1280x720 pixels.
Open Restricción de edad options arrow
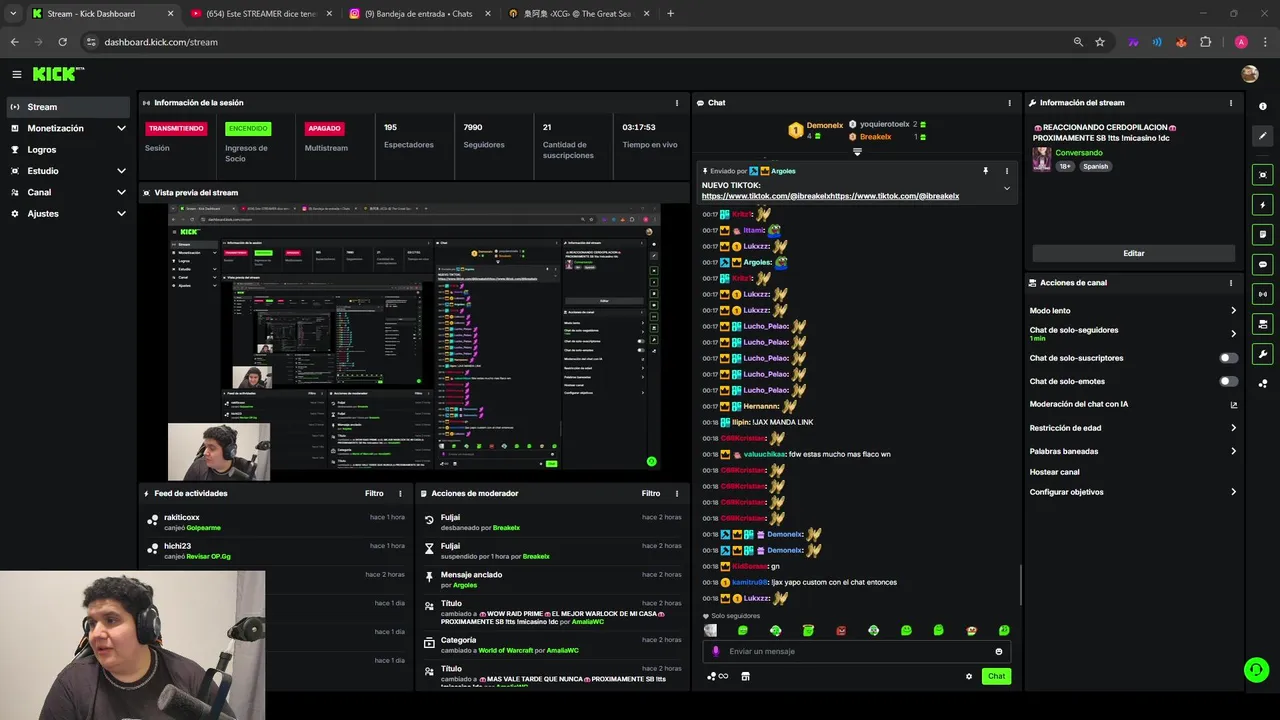pos(1233,428)
